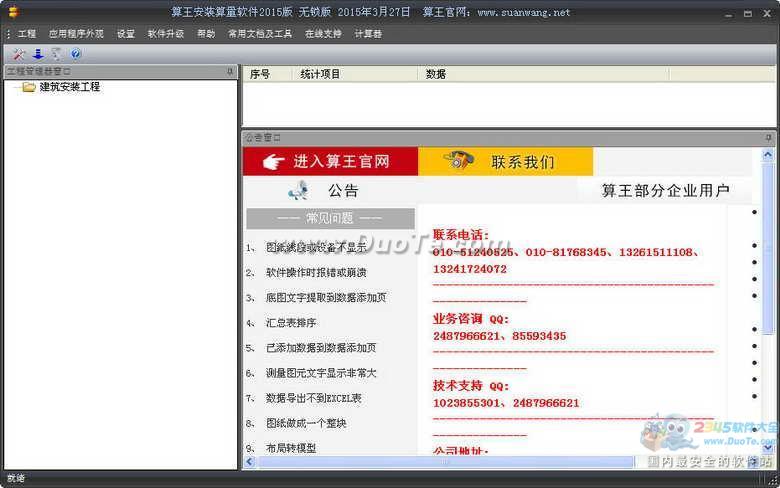Pin the 工程管理器 panel with pushpin icon
Viewport: 780px width, 488px height.
(x=230, y=72)
